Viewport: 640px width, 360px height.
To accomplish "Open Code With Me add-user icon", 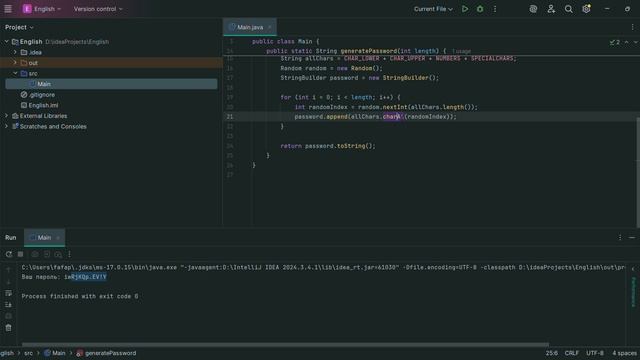I will 551,9.
